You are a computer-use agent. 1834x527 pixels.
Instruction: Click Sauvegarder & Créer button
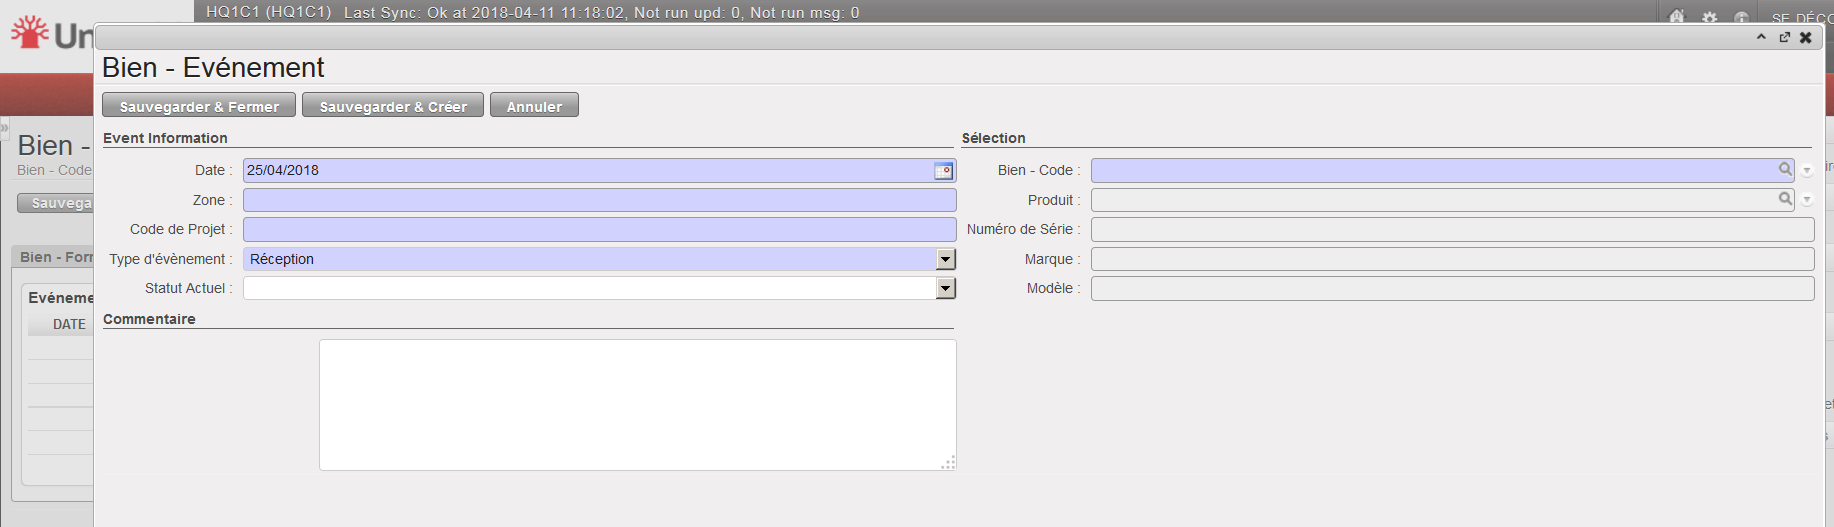(x=393, y=106)
